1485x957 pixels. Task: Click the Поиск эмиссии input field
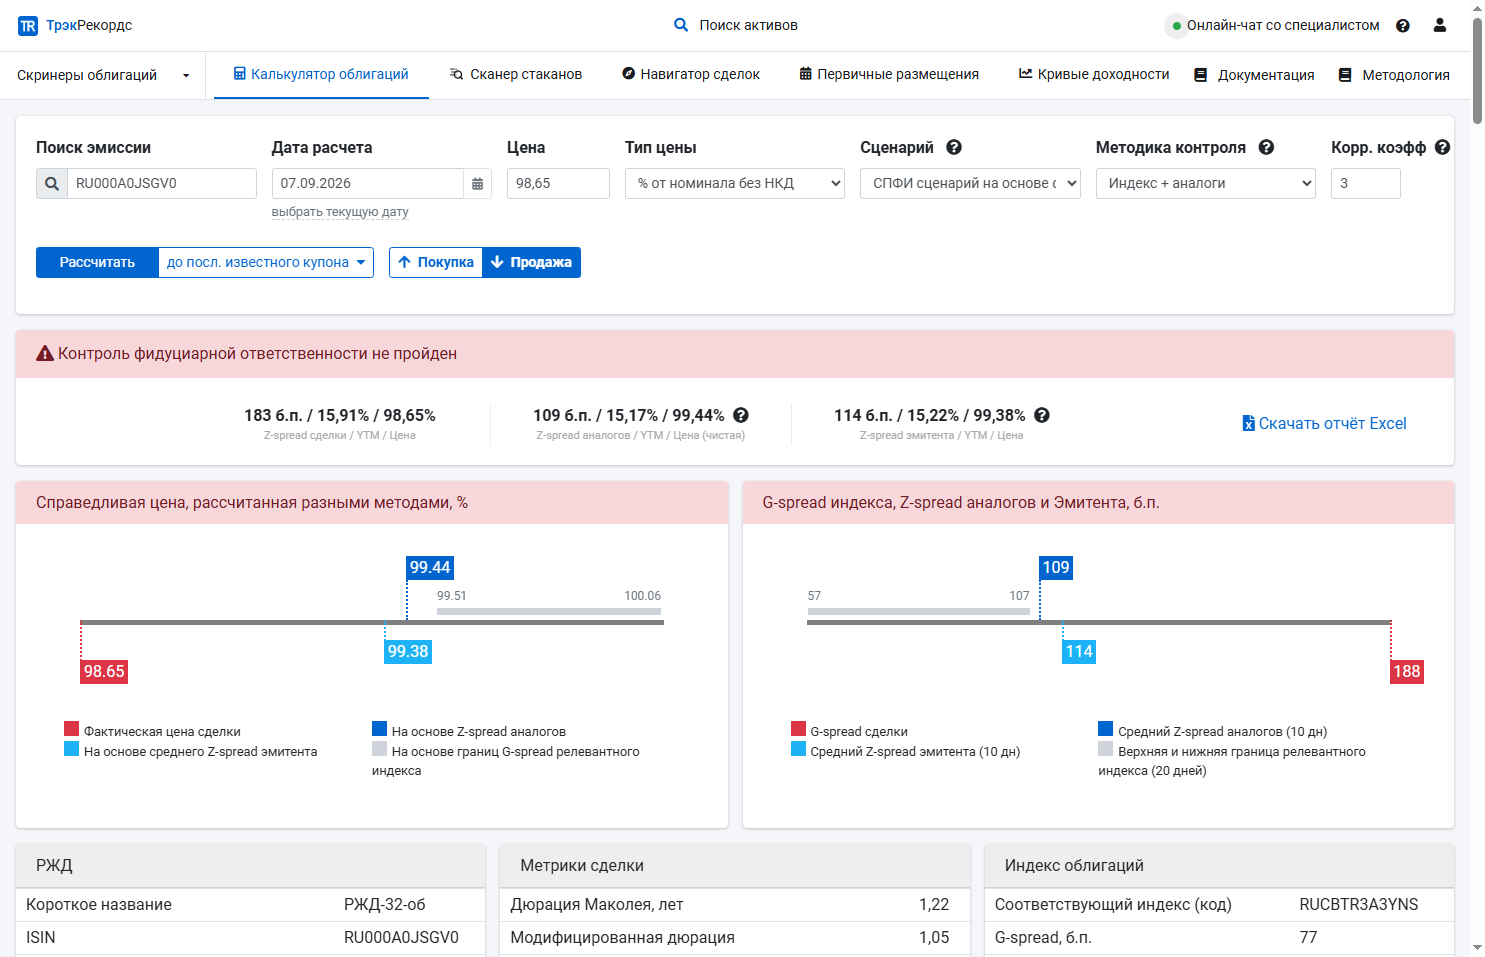[x=162, y=184]
